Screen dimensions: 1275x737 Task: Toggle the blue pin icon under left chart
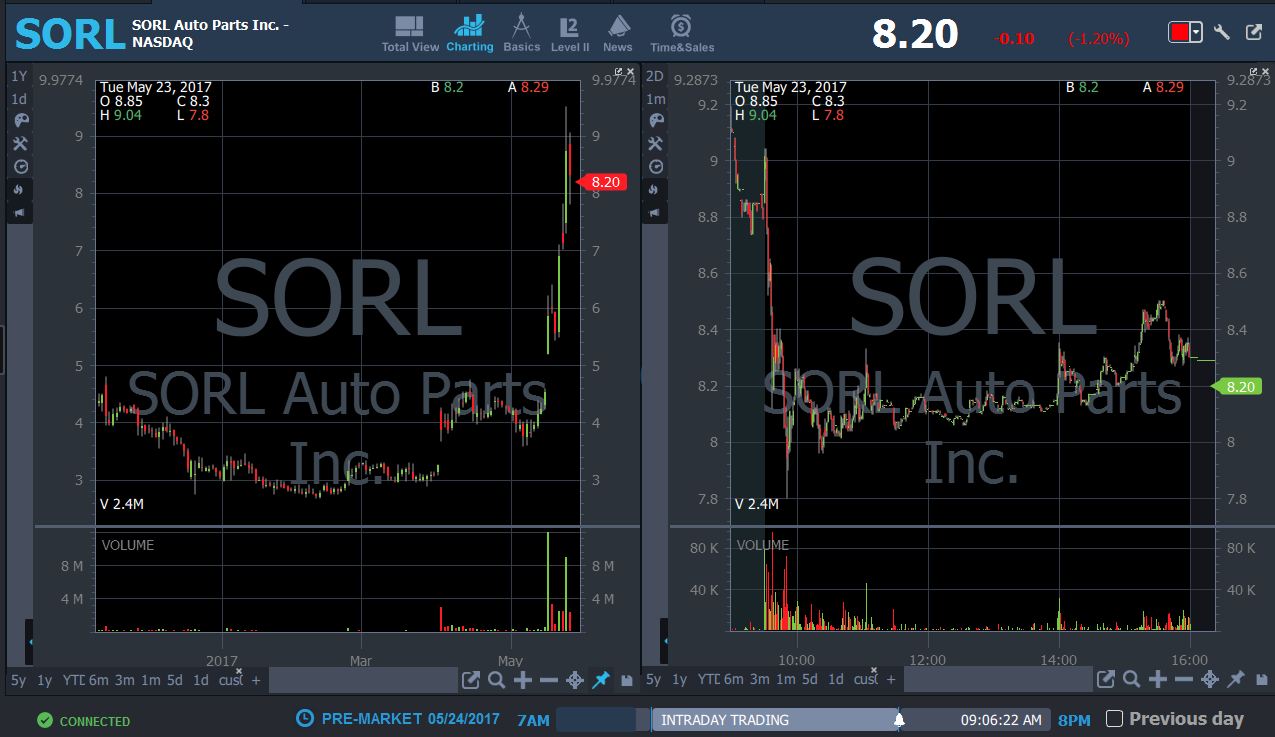click(601, 680)
